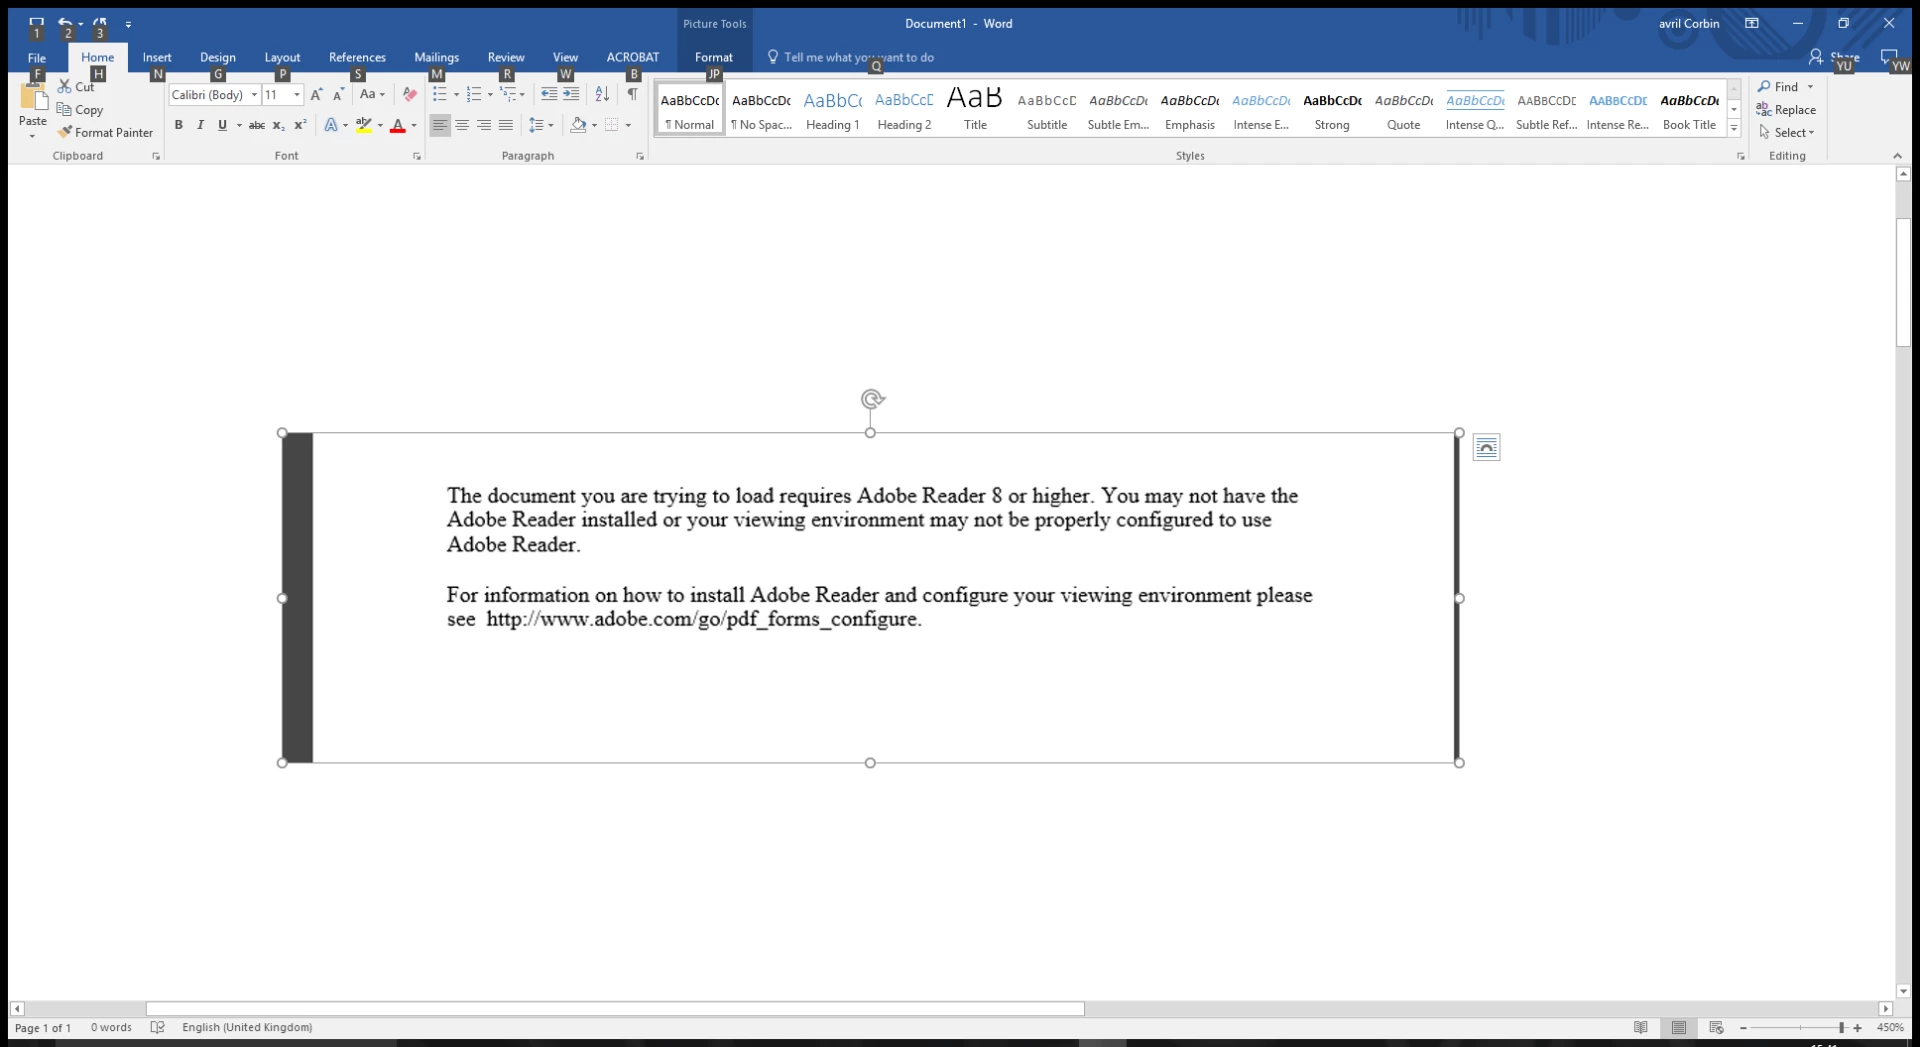
Task: Decrease font size with Shrink Font
Action: pos(338,94)
